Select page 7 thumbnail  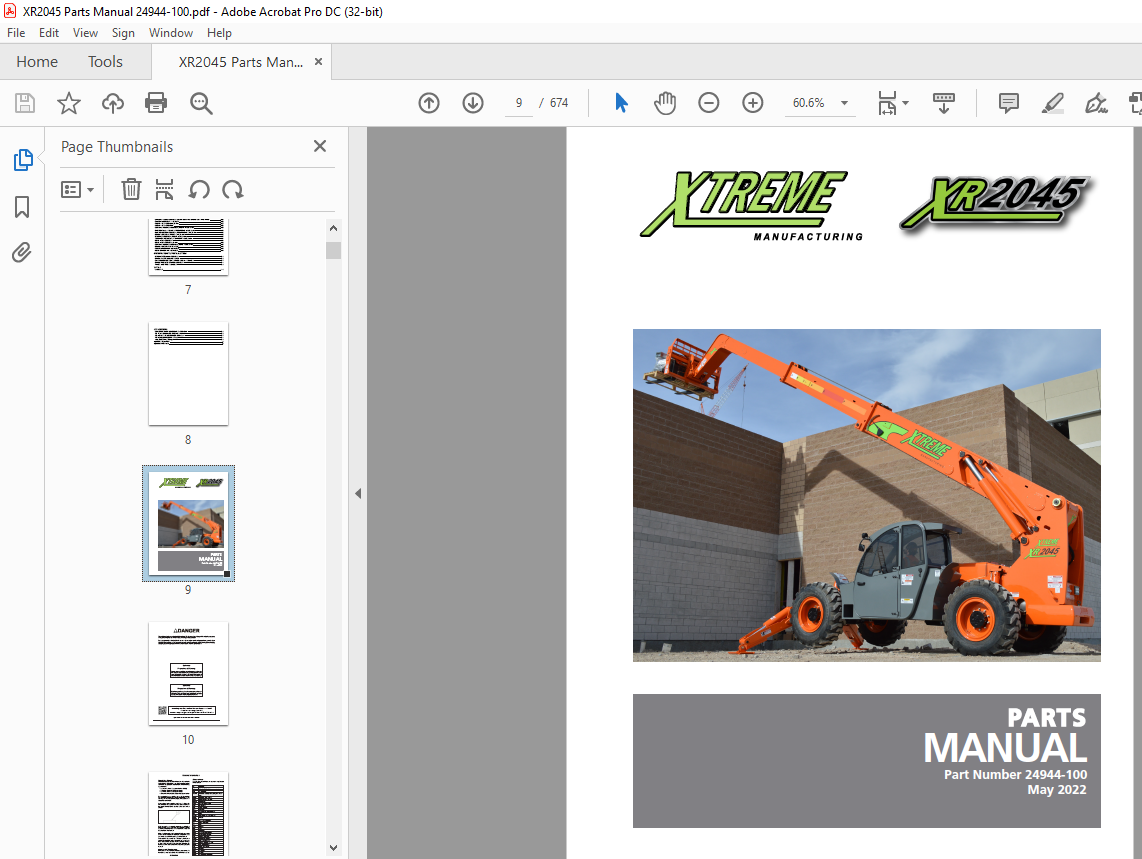189,246
